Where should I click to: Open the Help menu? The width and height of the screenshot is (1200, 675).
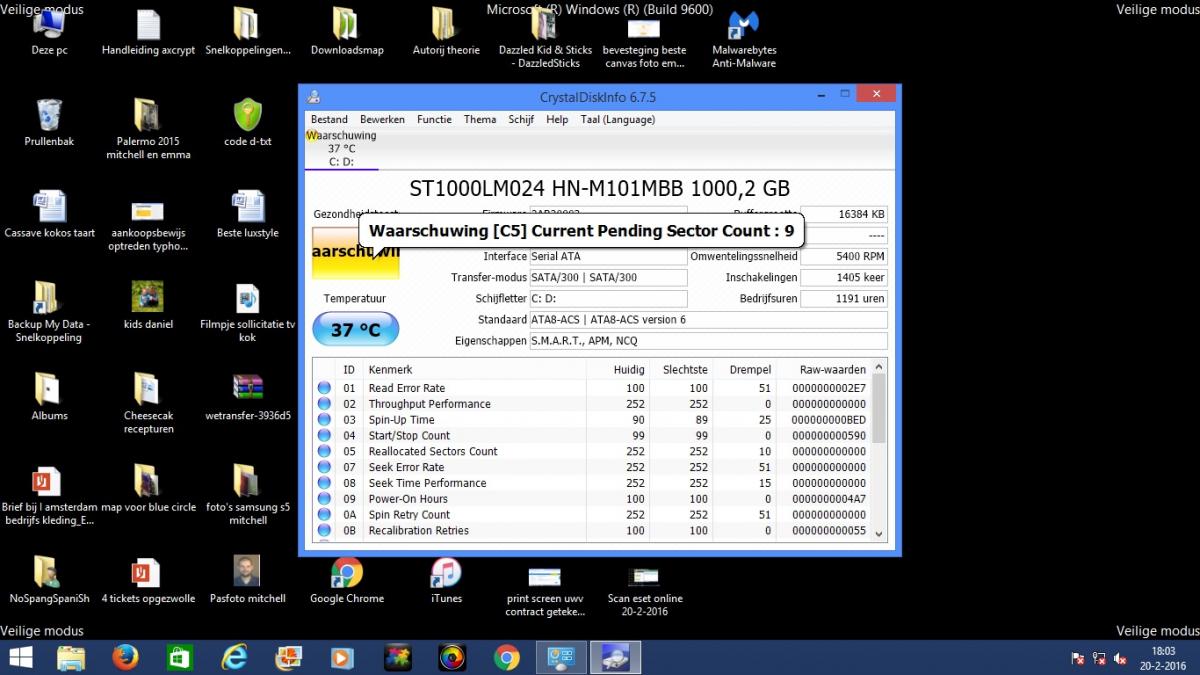557,119
